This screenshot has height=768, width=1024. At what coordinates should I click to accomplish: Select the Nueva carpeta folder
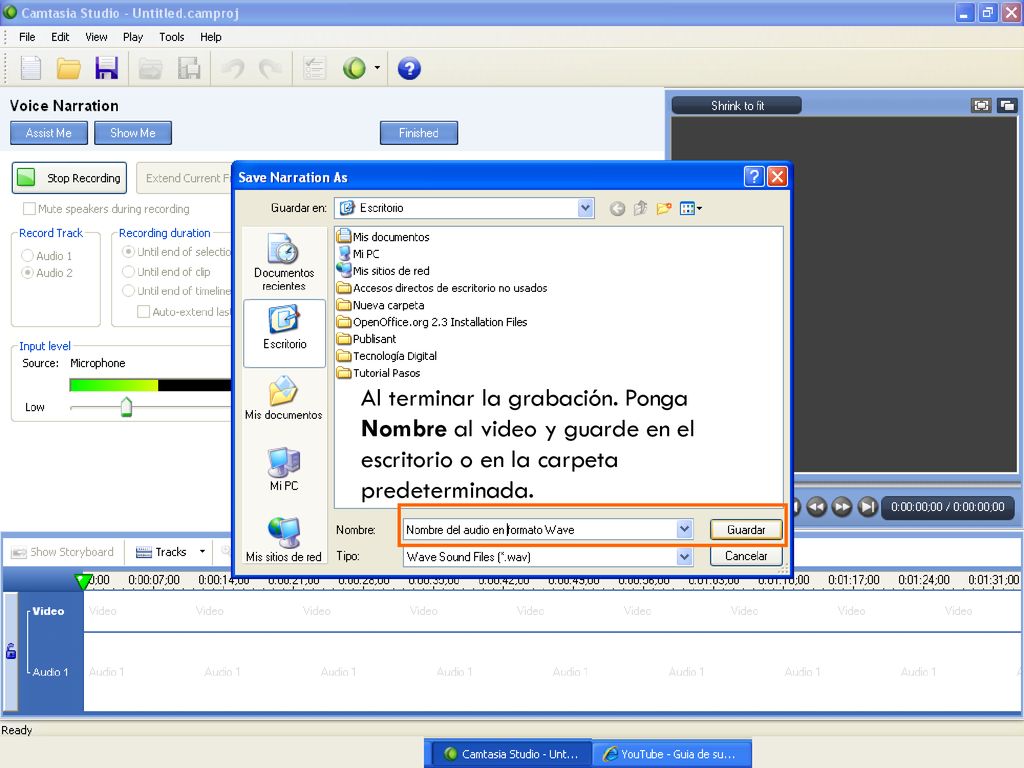(381, 305)
